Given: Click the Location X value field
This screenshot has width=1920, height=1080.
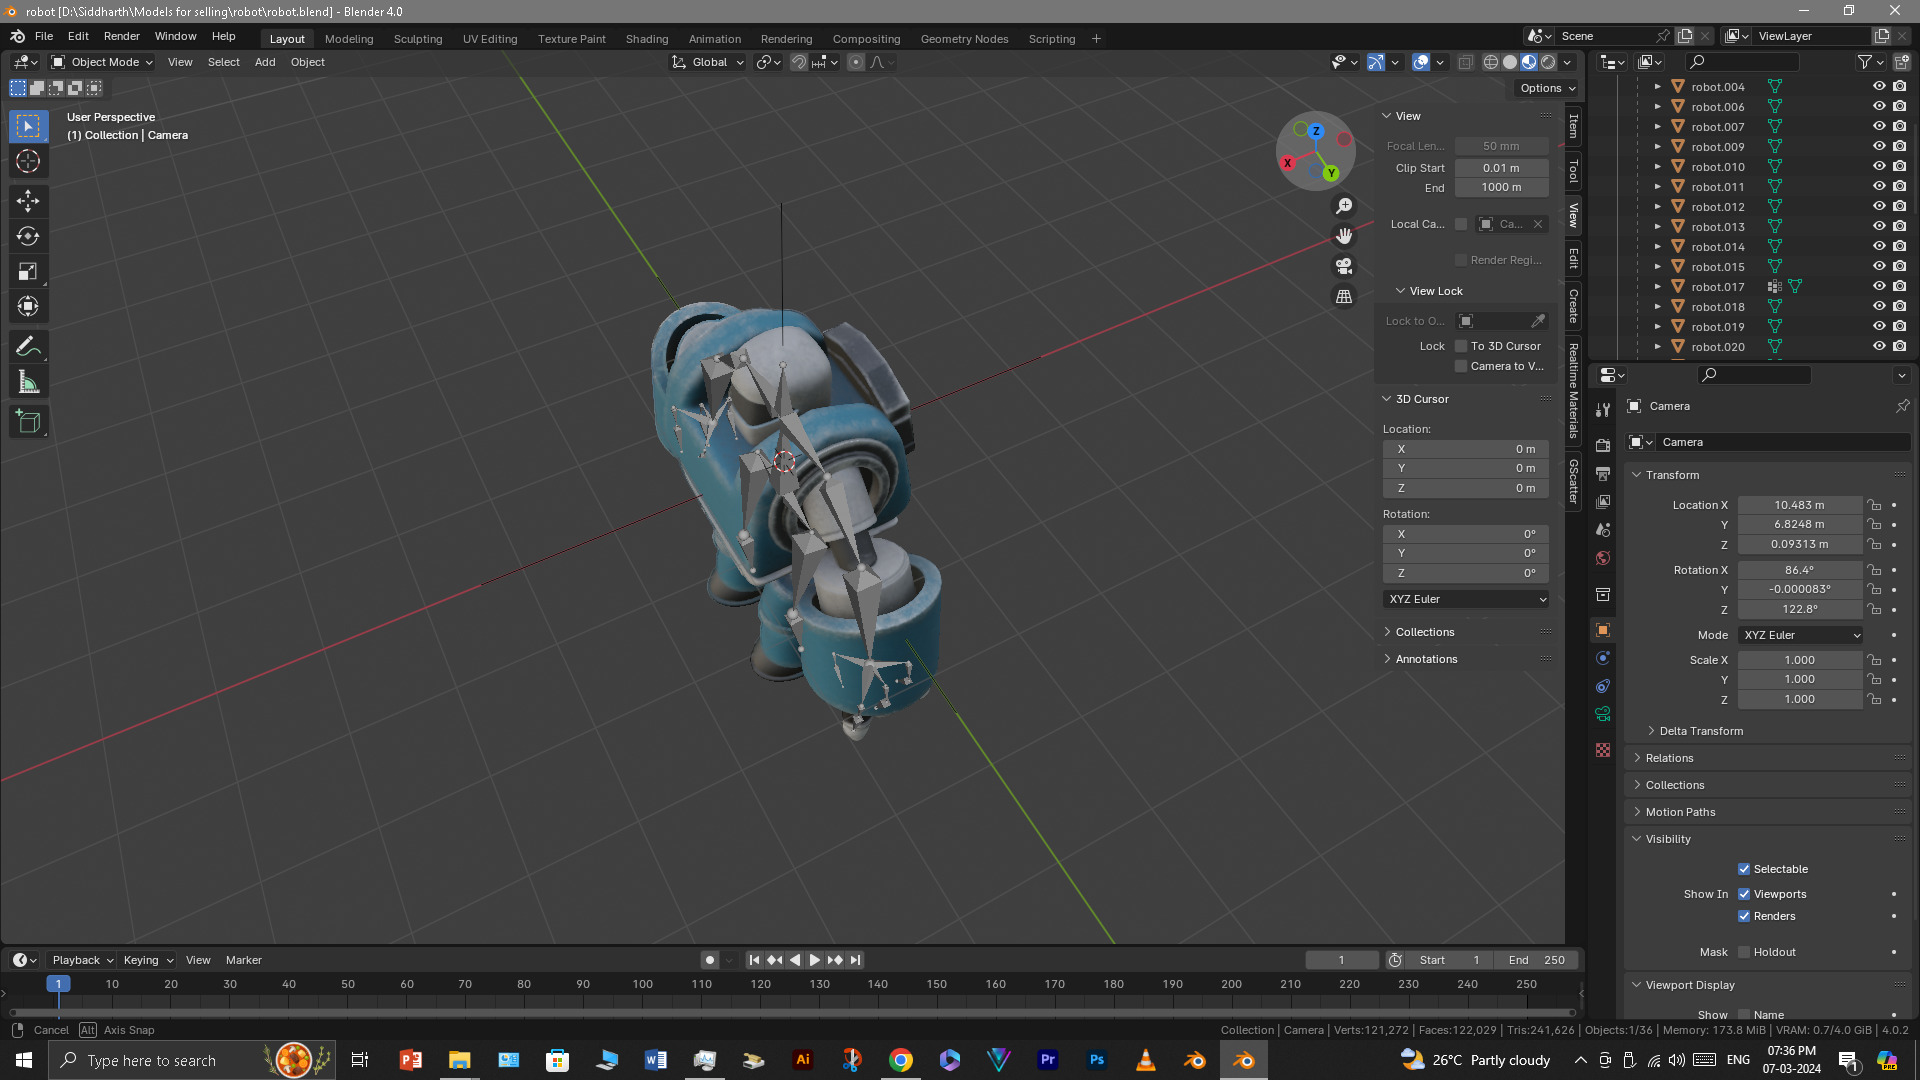Looking at the screenshot, I should [x=1800, y=505].
